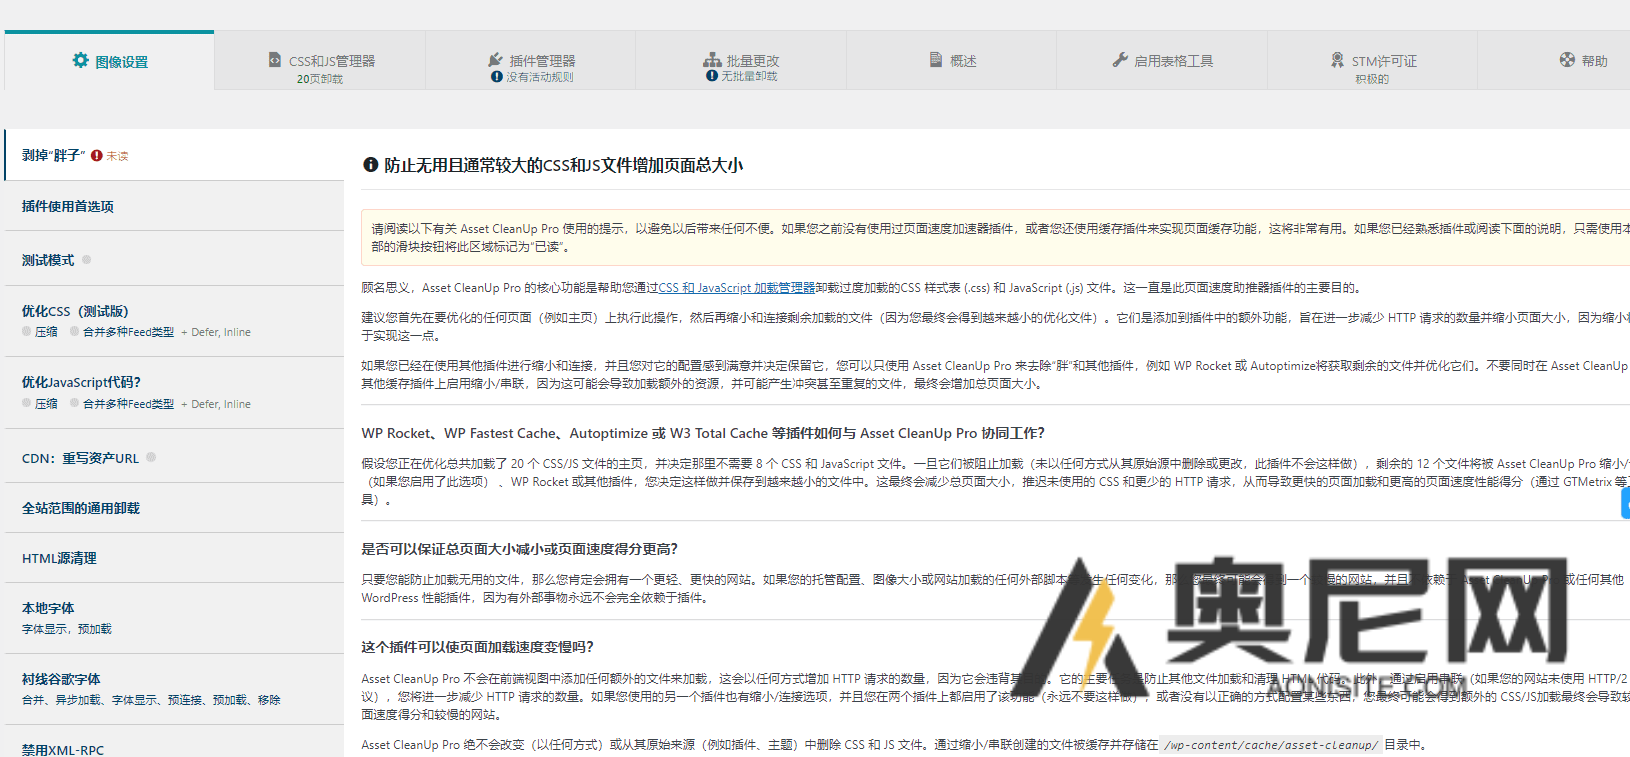Click the yellow notice box about Asset CleanUp Pro tips
This screenshot has width=1630, height=757.
[996, 237]
